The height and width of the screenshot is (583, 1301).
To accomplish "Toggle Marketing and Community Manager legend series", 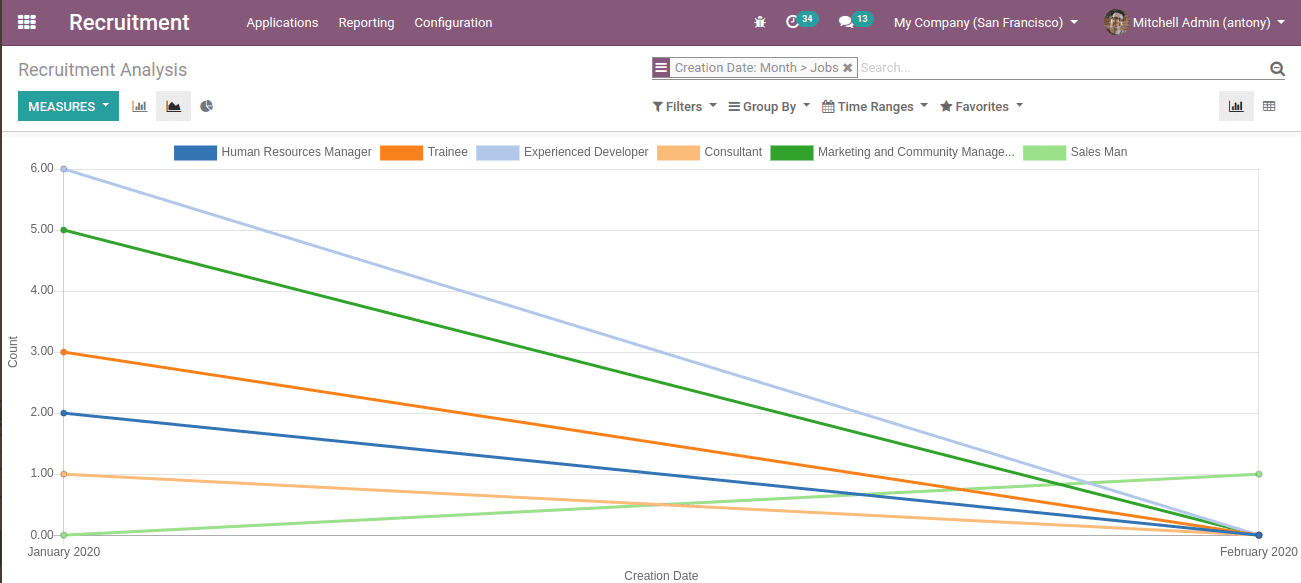I will (x=892, y=152).
